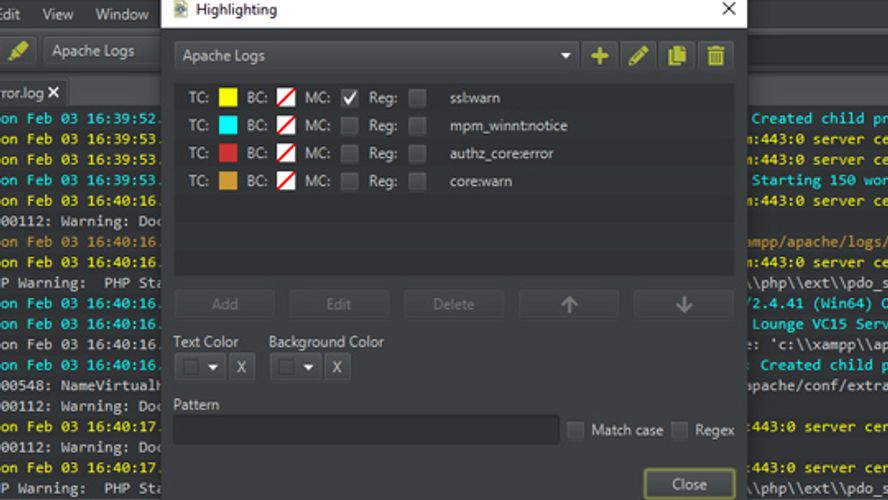Click the Close button
The image size is (888, 500).
click(689, 485)
